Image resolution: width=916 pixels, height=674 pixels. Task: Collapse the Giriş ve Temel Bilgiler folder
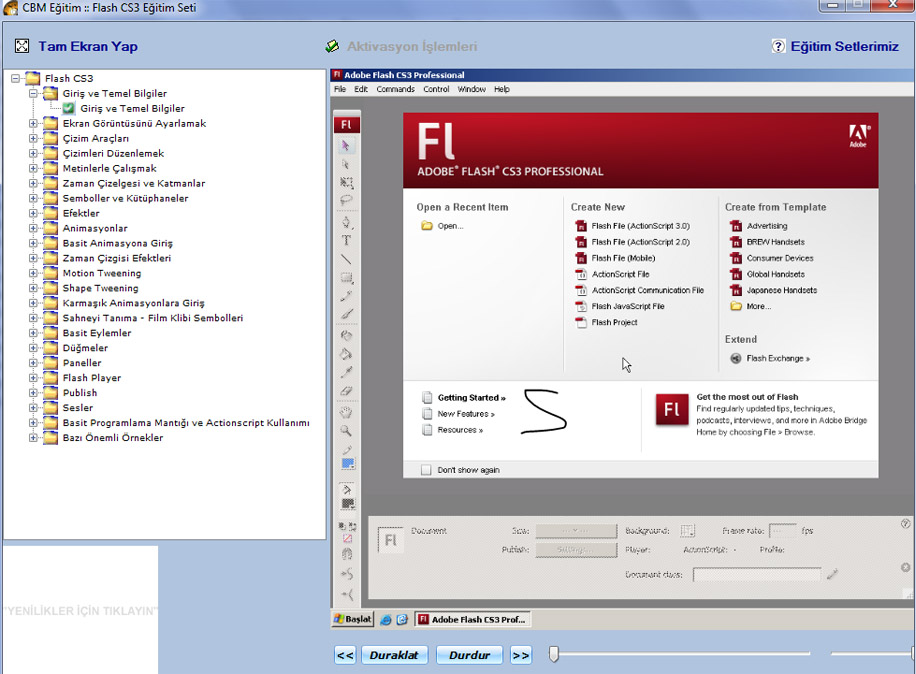pos(33,94)
